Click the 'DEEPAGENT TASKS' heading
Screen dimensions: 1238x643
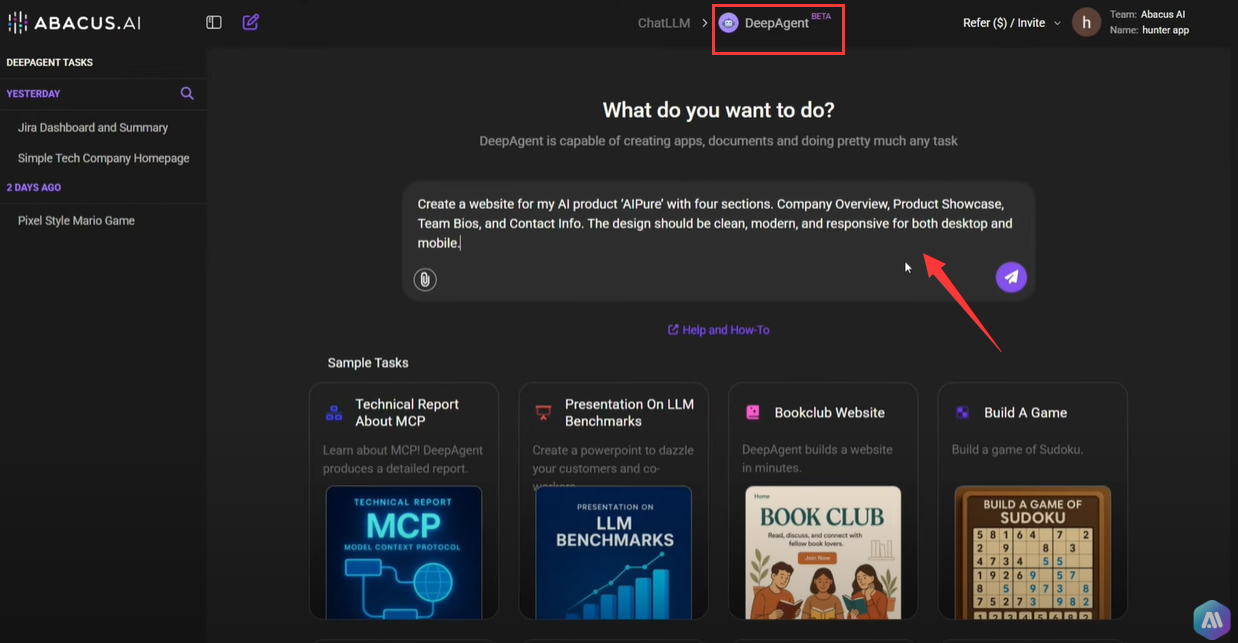[x=50, y=62]
